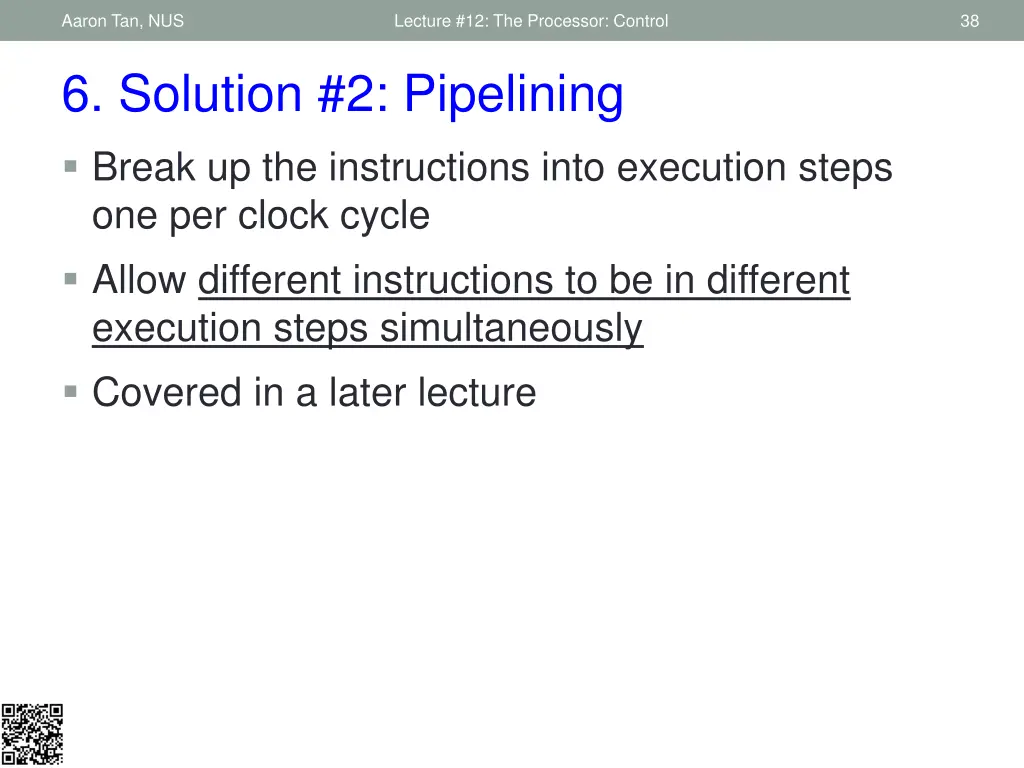The width and height of the screenshot is (1024, 768).
Task: Click the words 'clock cycle'
Action: [334, 216]
